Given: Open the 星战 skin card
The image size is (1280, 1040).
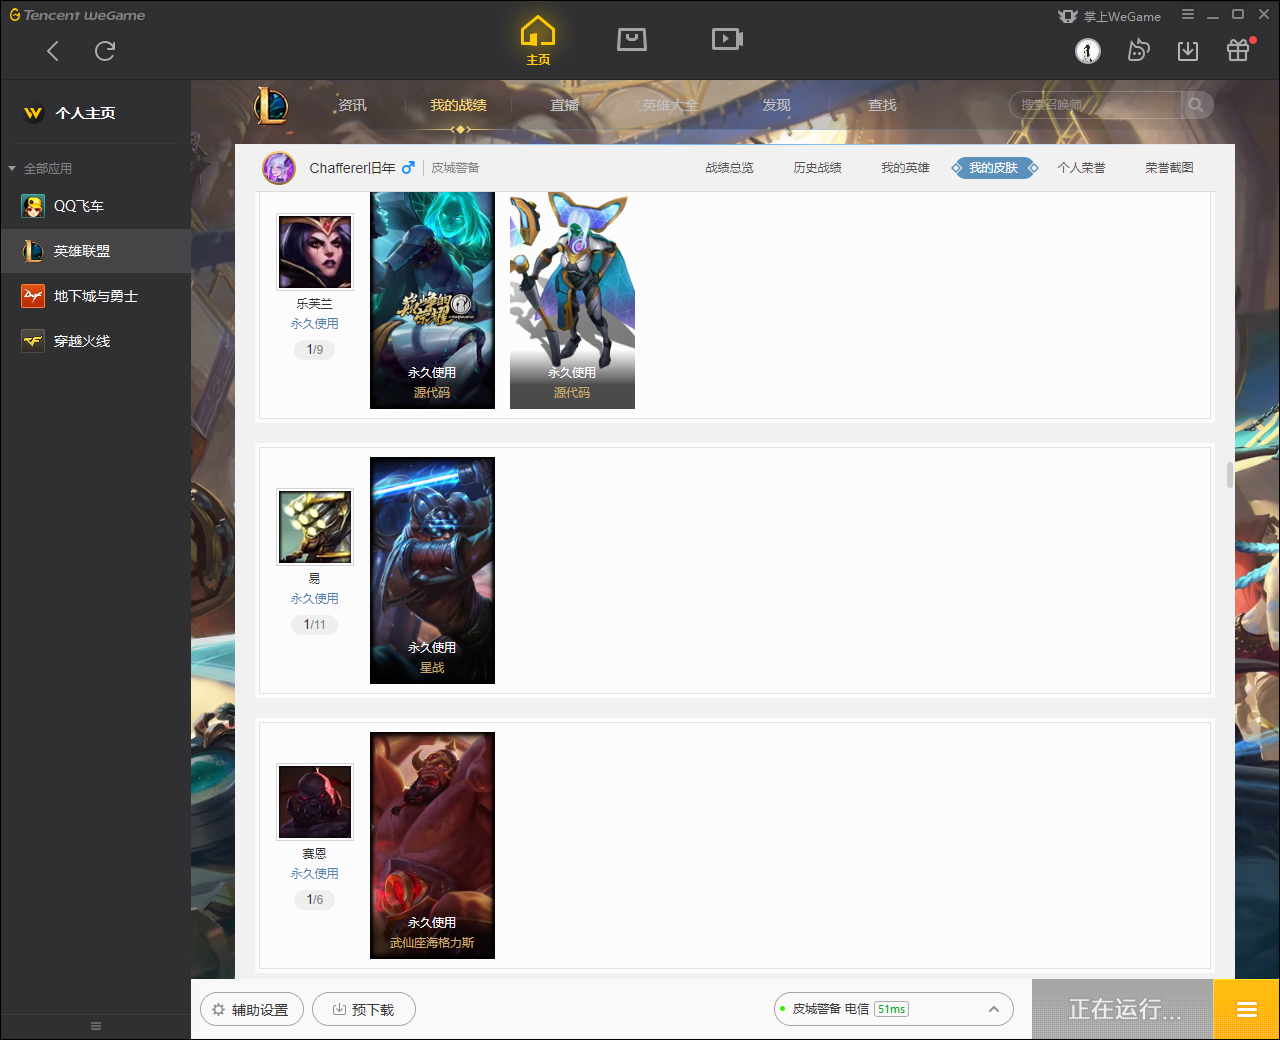Looking at the screenshot, I should click(432, 570).
